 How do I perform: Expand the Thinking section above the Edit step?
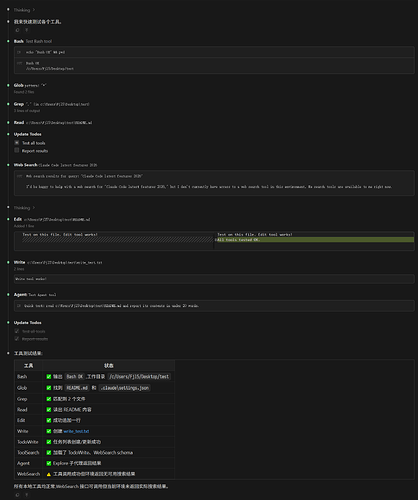point(24,208)
